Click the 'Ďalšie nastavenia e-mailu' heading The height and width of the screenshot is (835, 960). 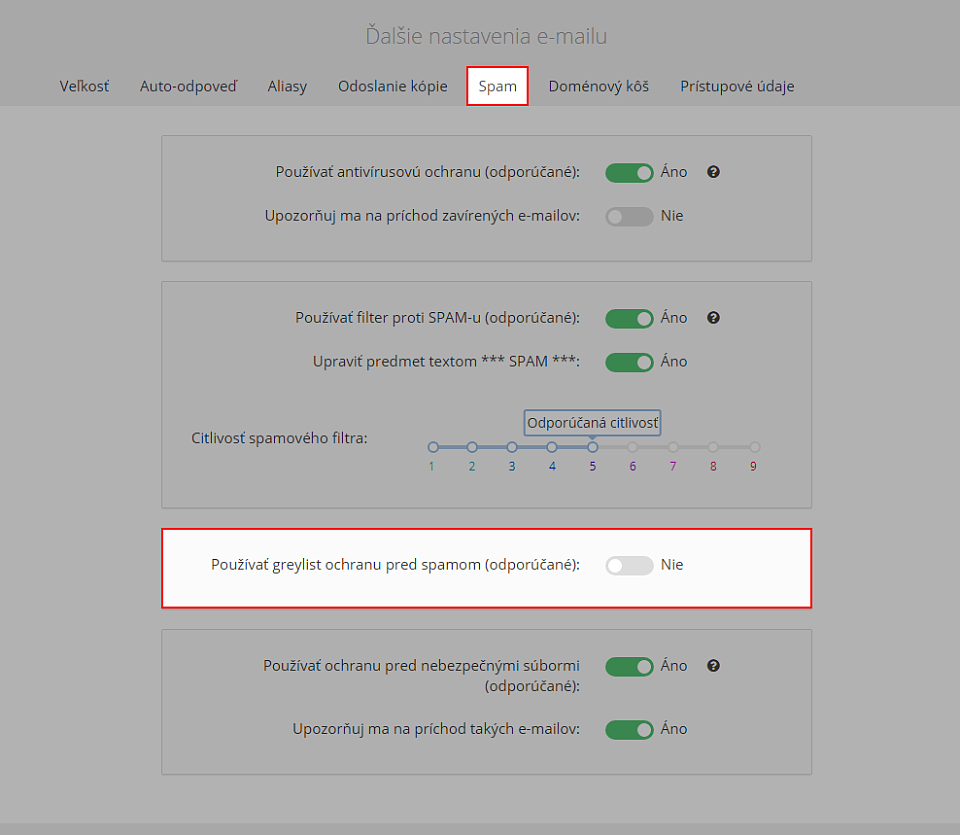[486, 36]
